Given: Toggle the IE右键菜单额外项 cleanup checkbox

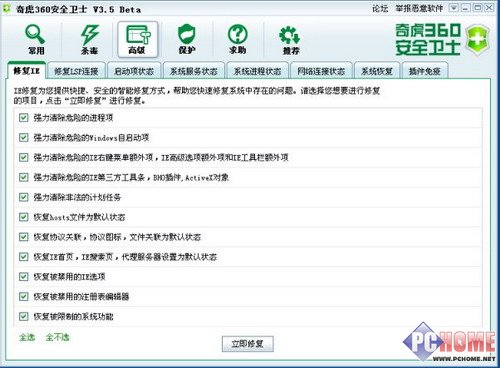Looking at the screenshot, I should (23, 157).
